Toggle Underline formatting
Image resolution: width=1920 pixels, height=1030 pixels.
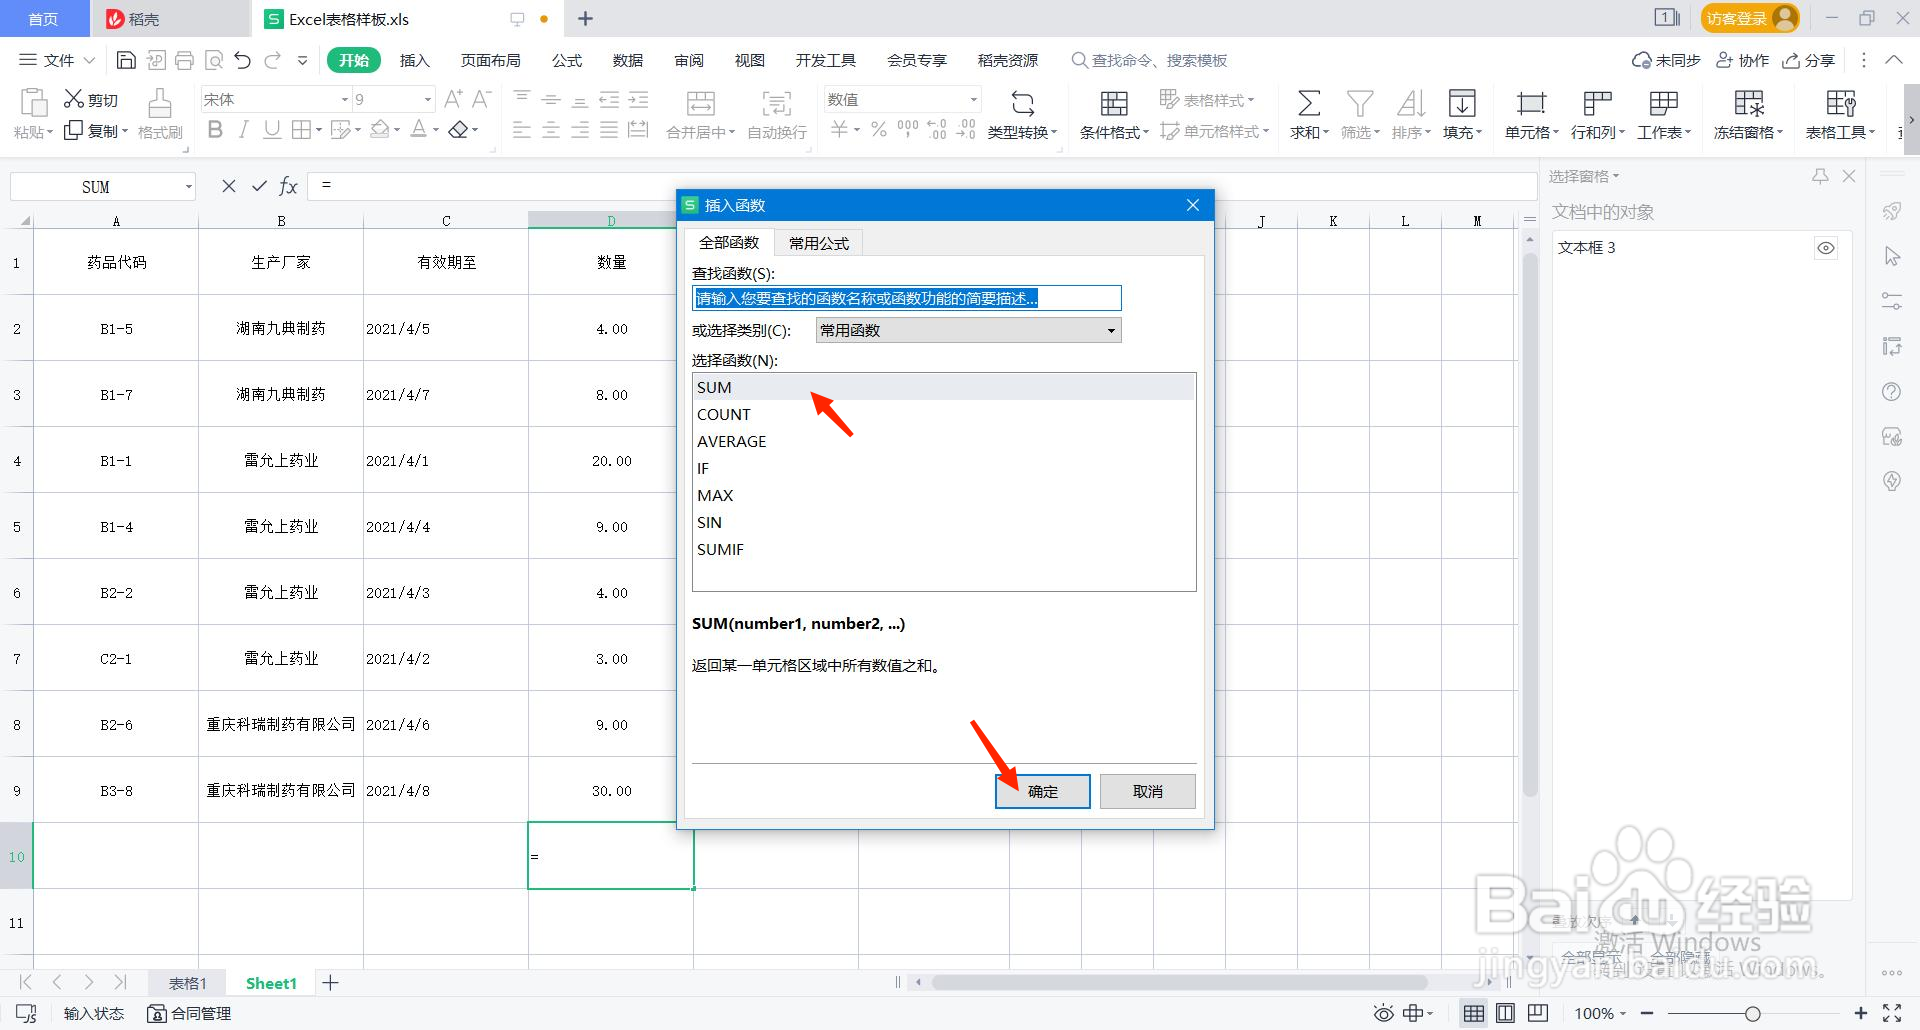pos(272,129)
